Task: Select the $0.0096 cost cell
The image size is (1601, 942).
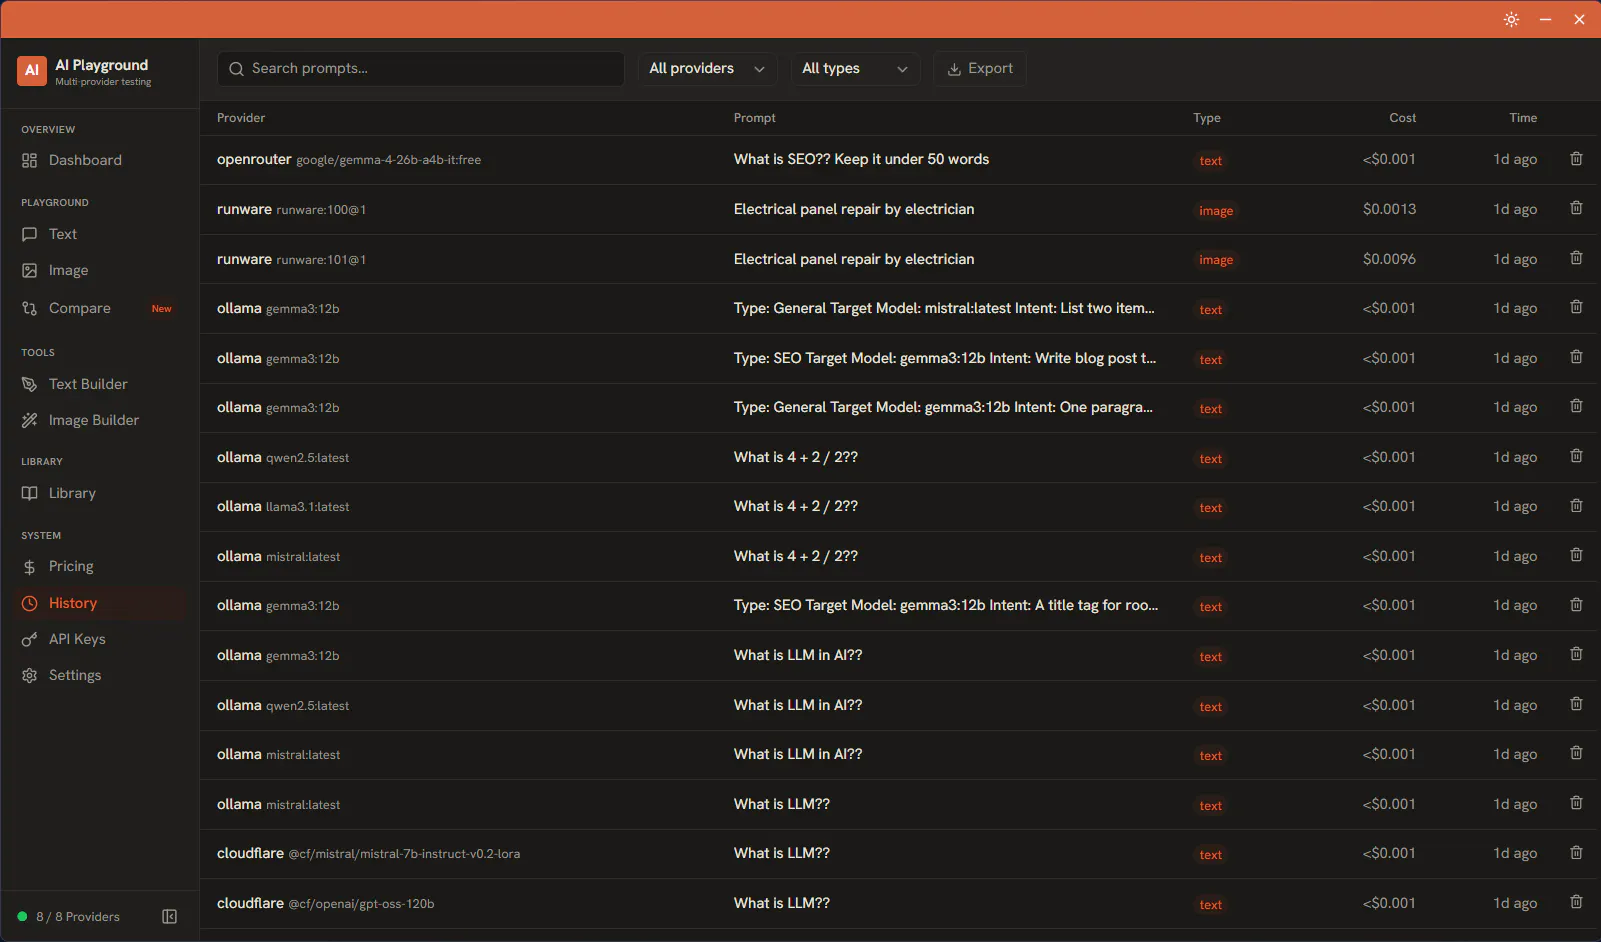Action: (1389, 259)
